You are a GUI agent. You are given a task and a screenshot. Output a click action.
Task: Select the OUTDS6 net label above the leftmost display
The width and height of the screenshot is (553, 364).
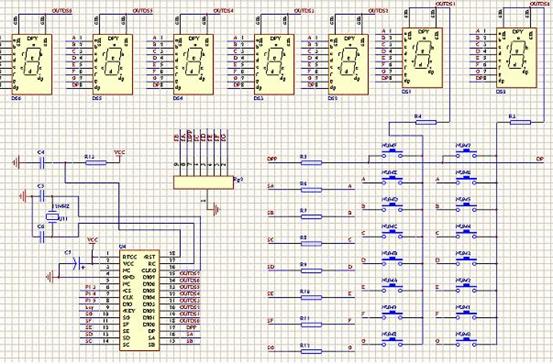(62, 11)
